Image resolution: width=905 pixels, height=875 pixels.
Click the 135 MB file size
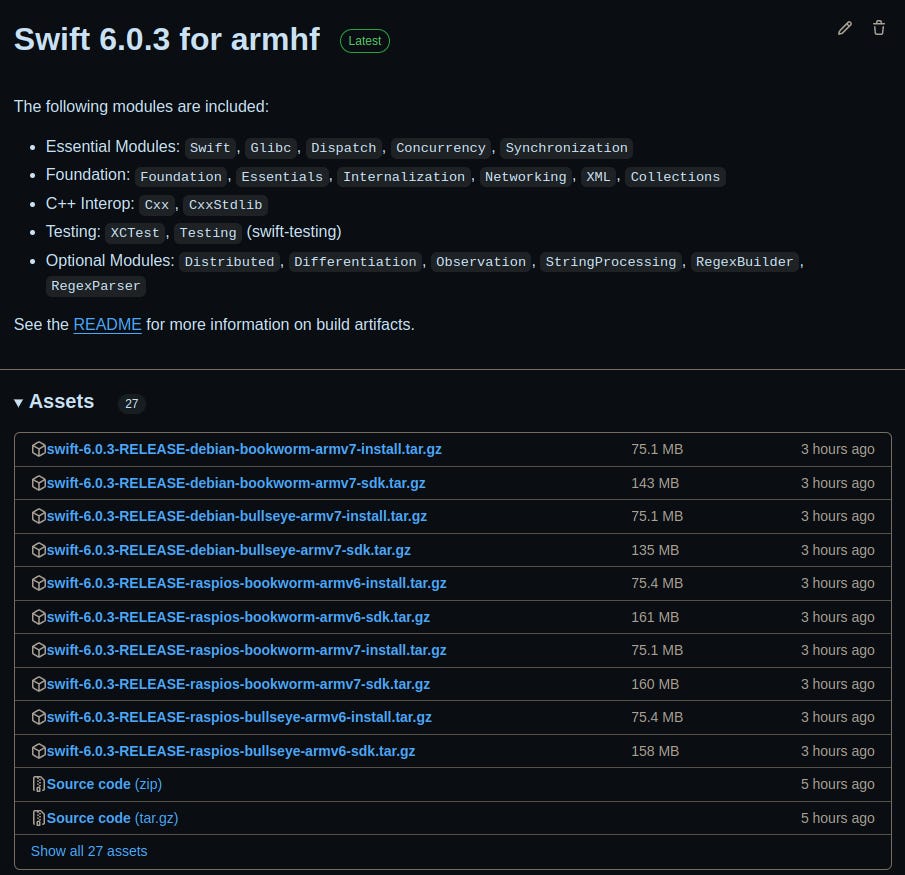655,550
